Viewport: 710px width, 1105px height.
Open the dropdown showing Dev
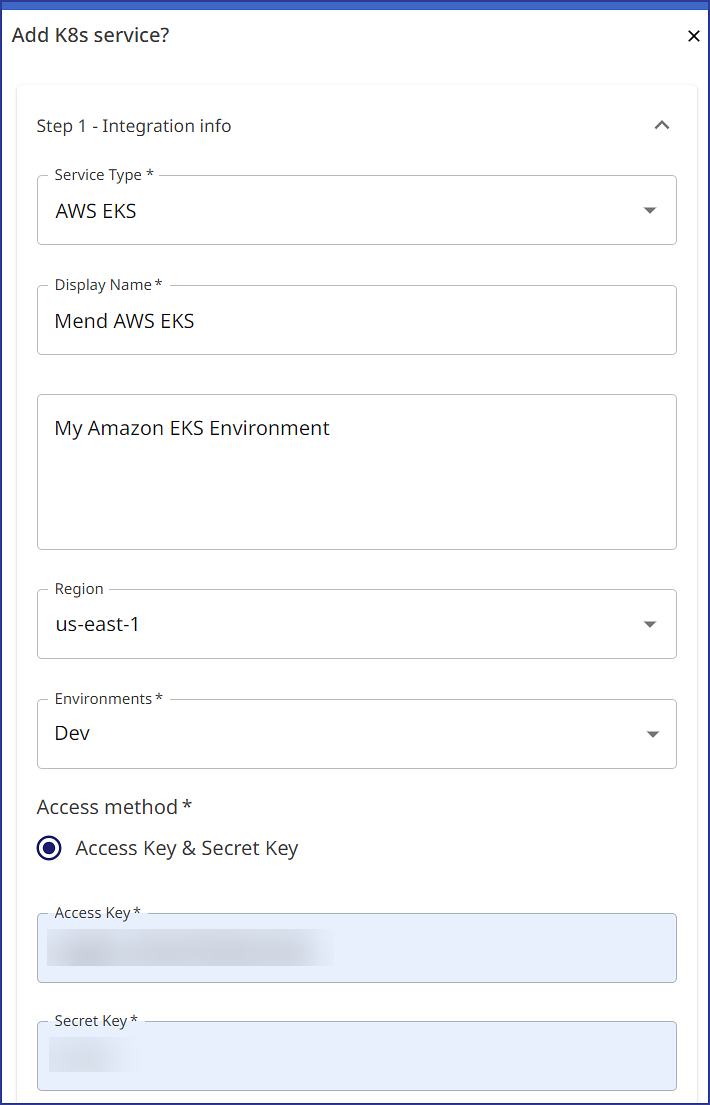(x=340, y=734)
